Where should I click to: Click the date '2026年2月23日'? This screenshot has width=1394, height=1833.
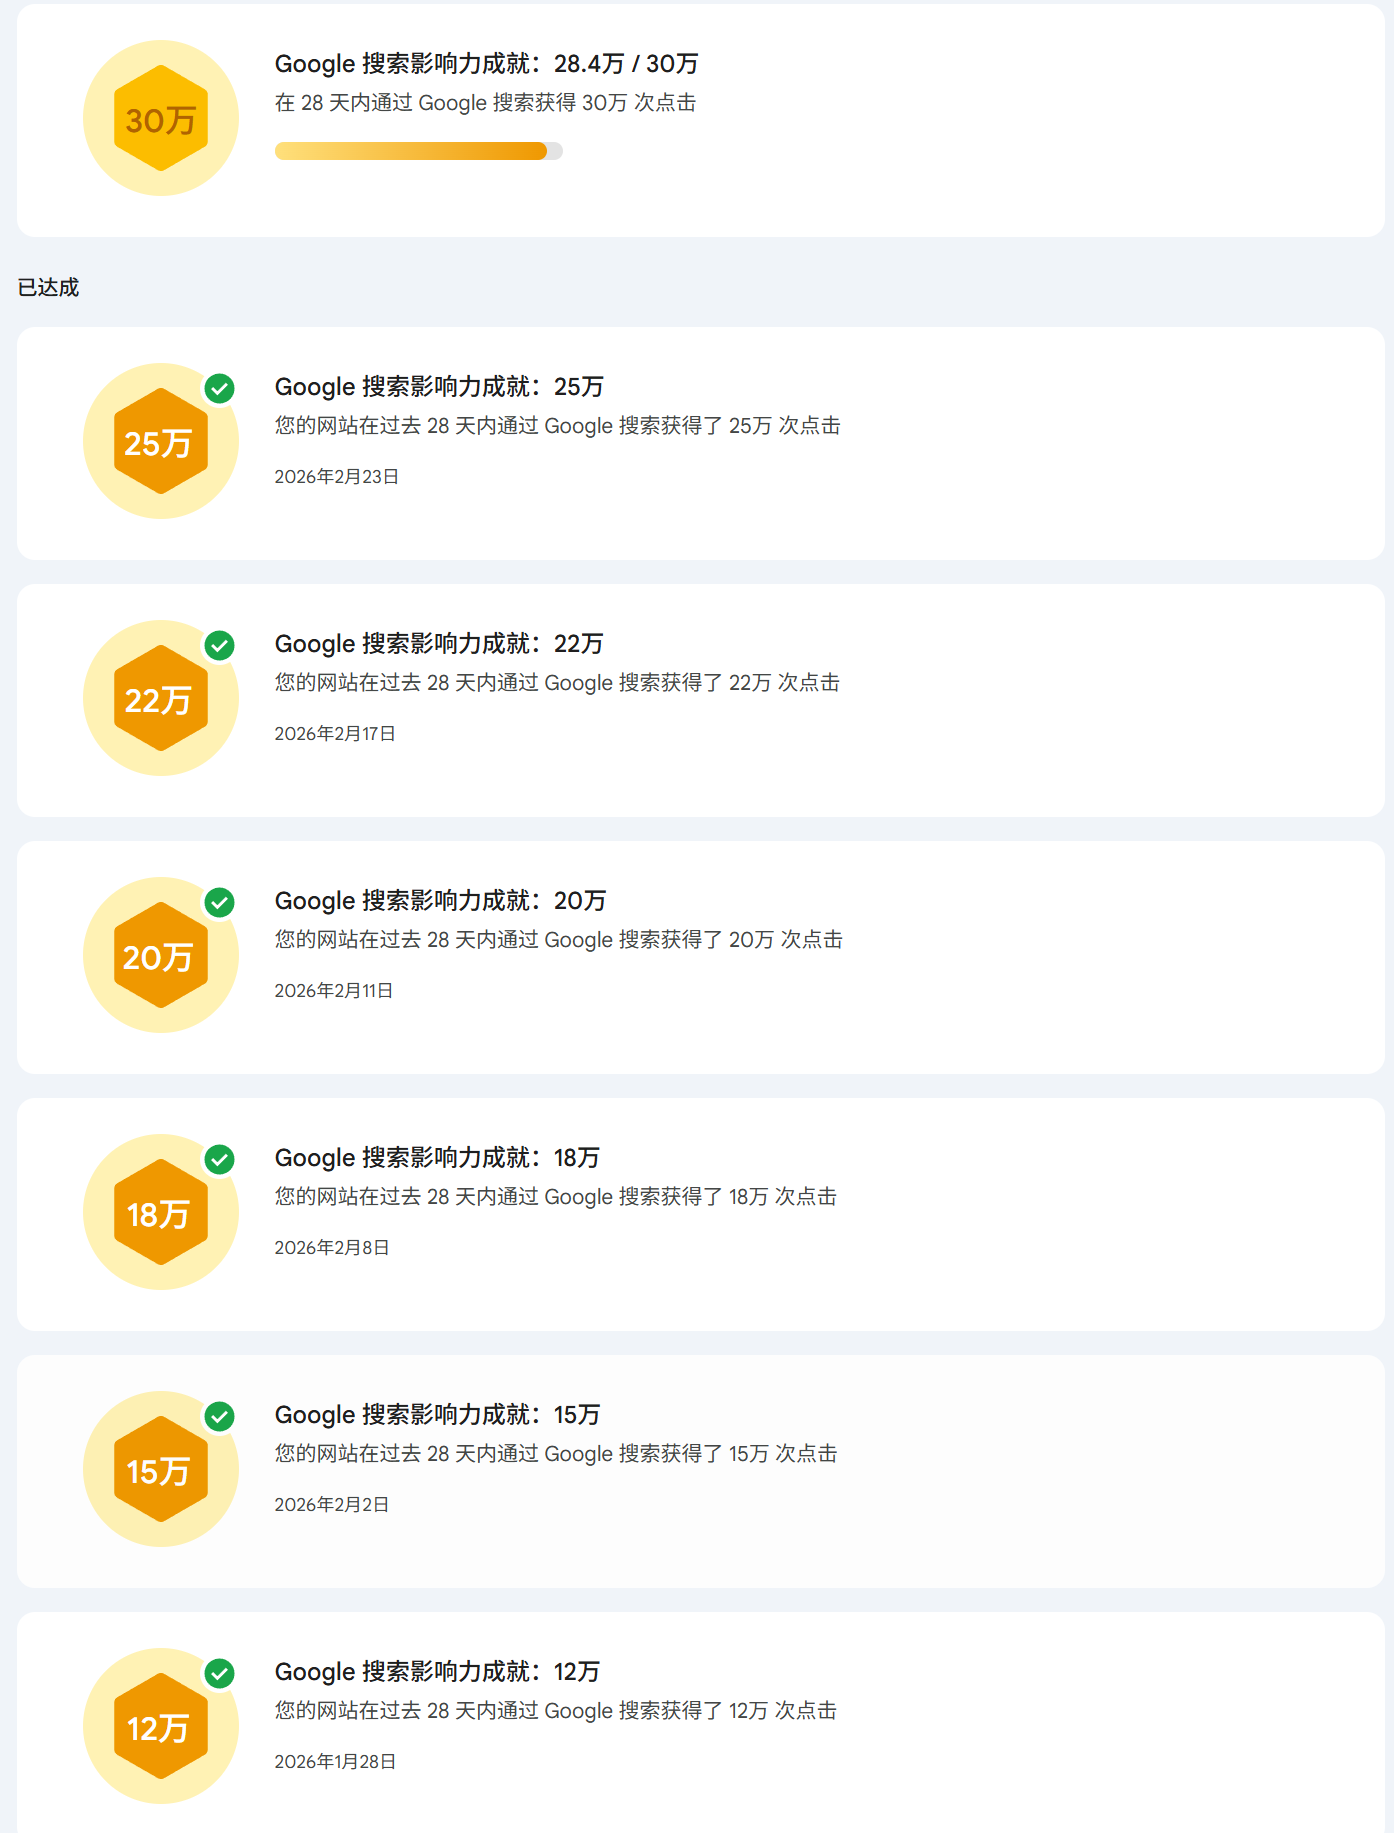(x=337, y=477)
